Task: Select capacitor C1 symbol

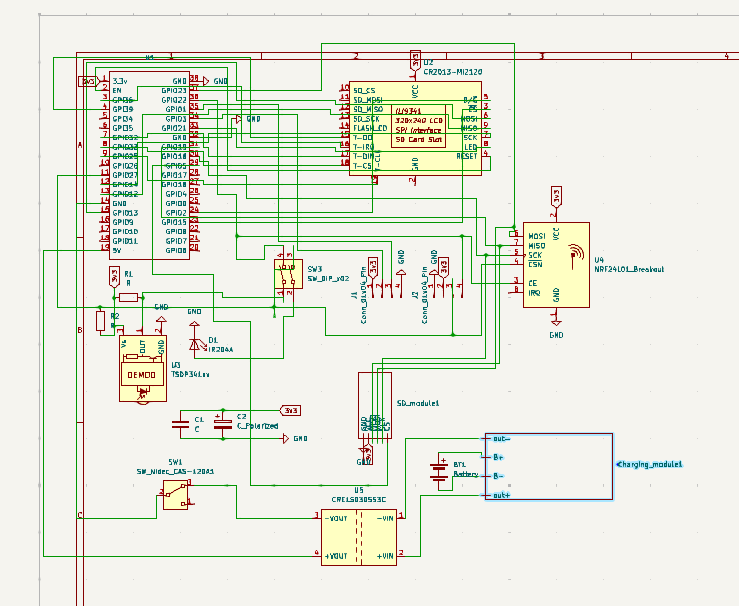Action: pos(181,425)
